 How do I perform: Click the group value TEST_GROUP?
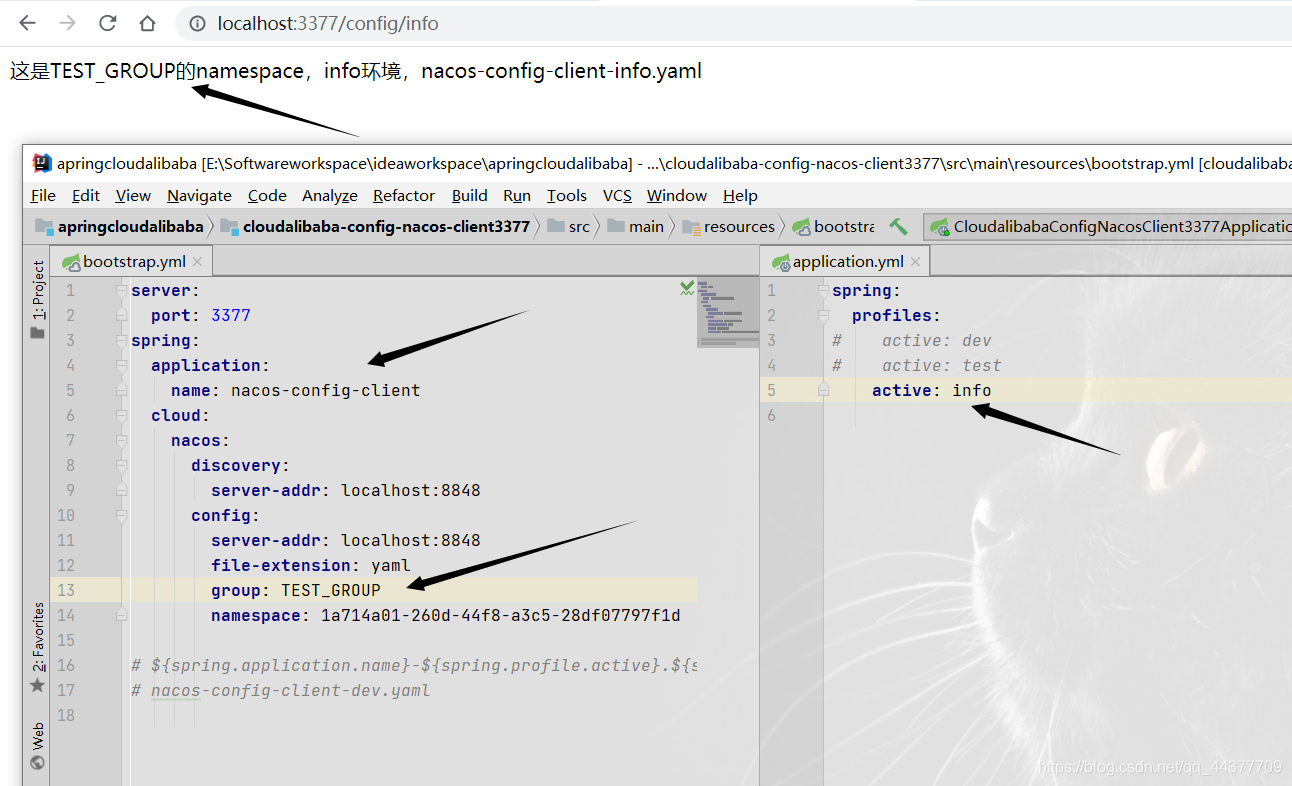331,590
